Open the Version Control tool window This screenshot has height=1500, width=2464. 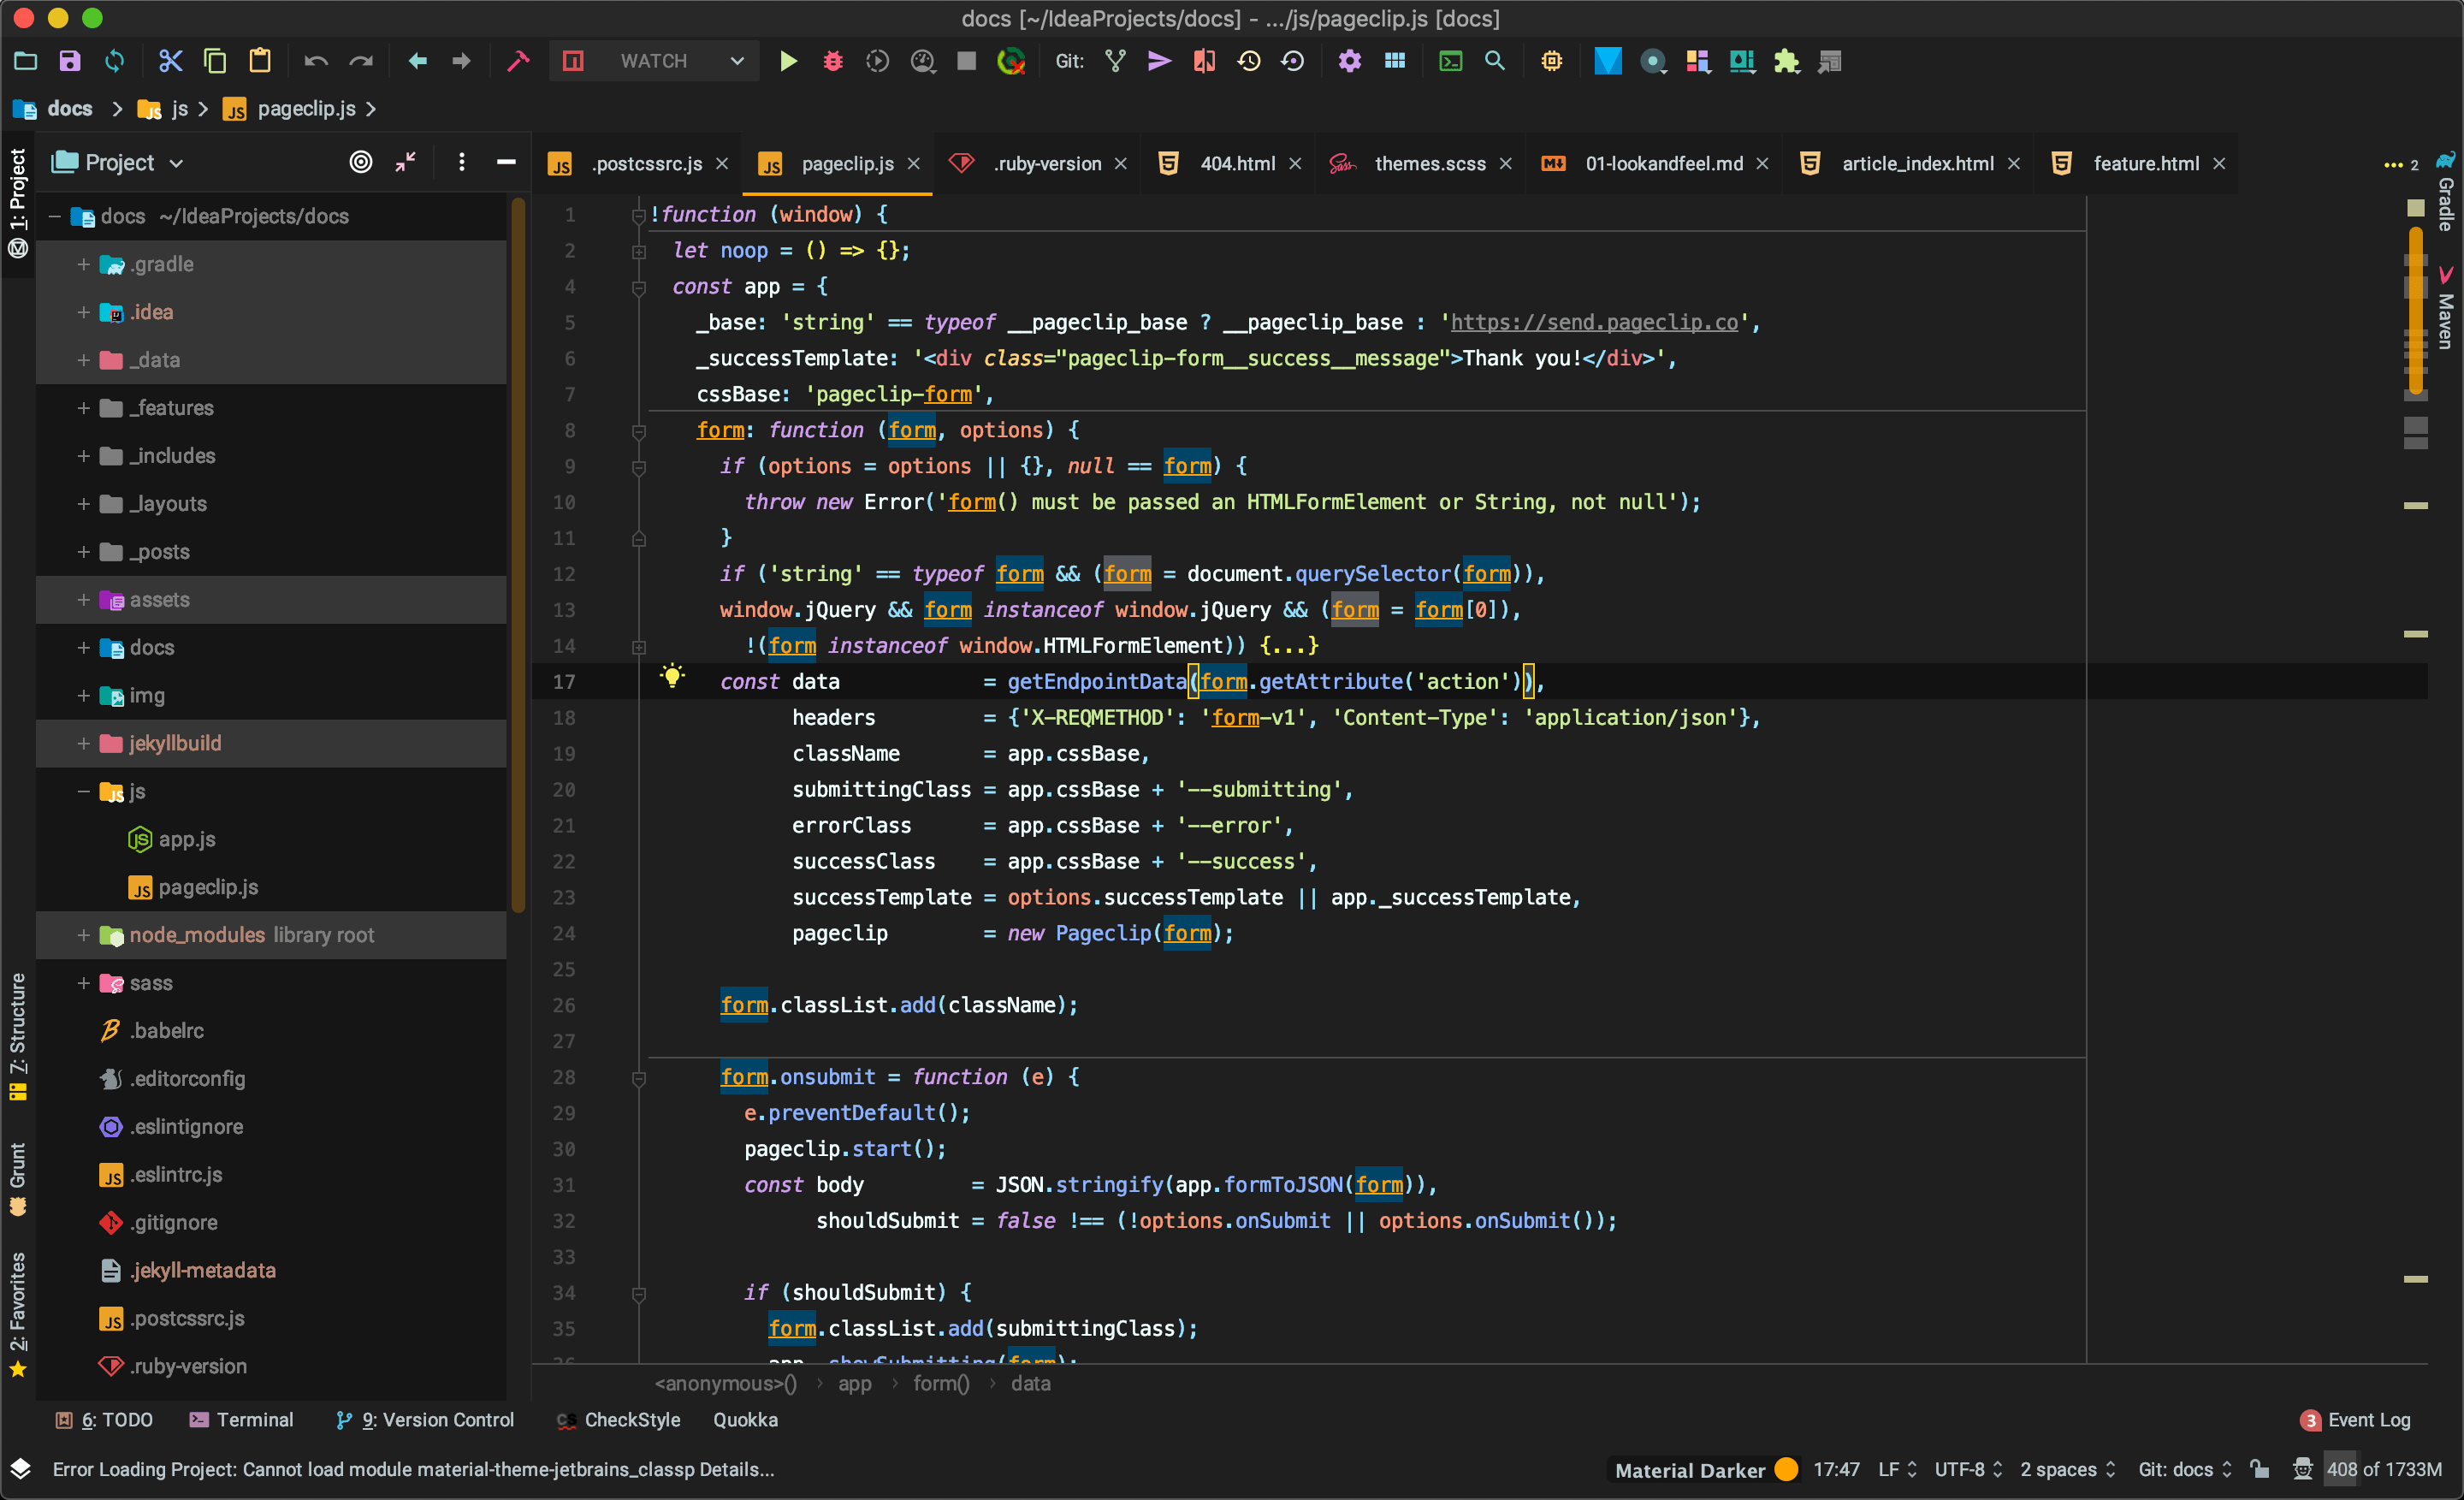425,1420
